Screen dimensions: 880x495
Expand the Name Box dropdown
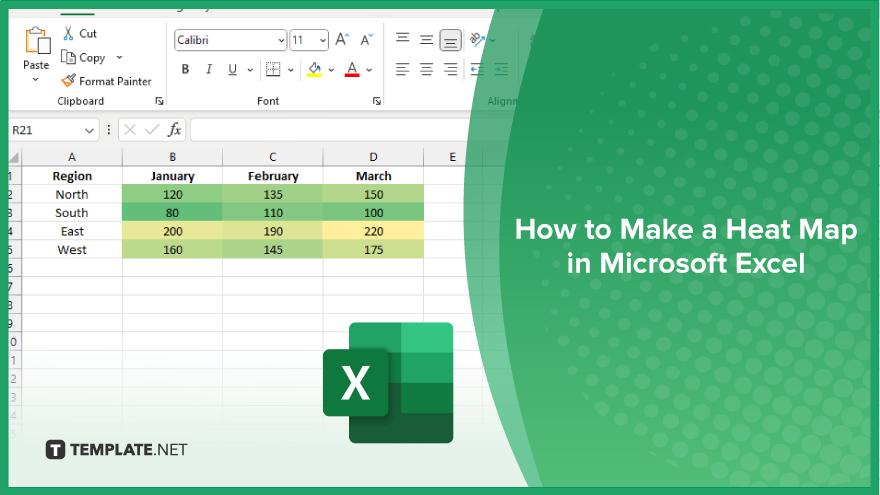[89, 130]
